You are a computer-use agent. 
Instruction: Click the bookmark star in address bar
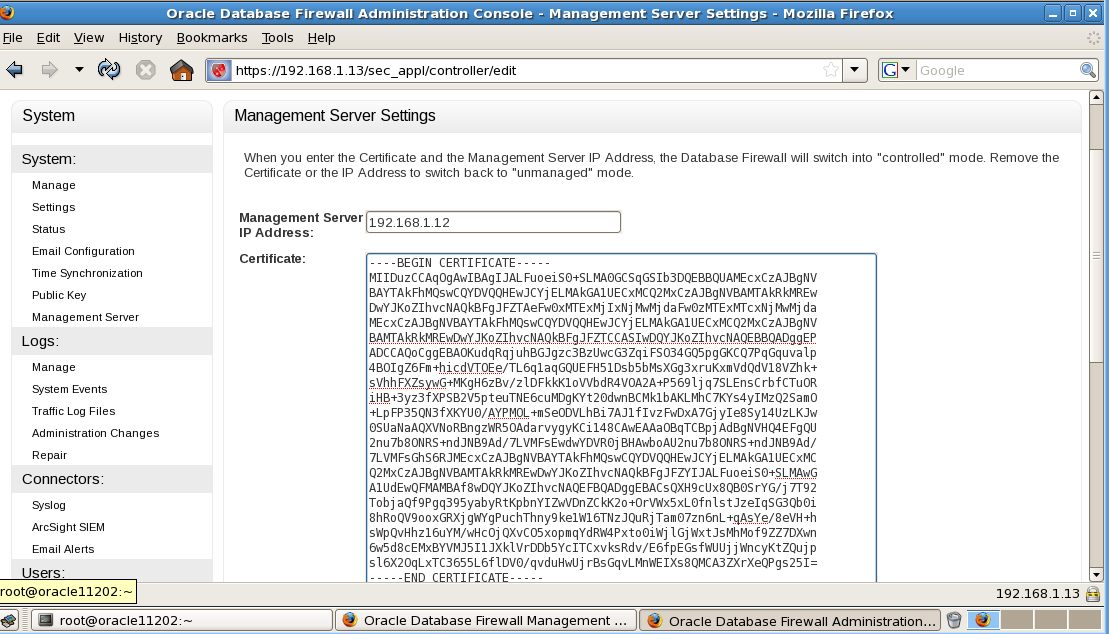[x=830, y=70]
